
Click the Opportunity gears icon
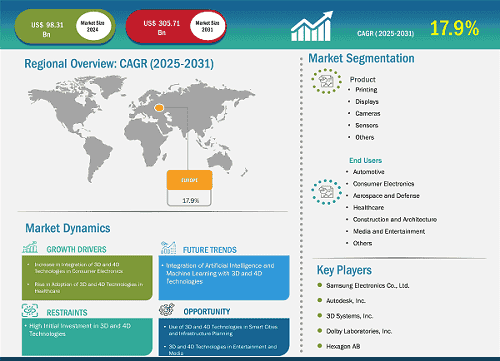point(167,310)
